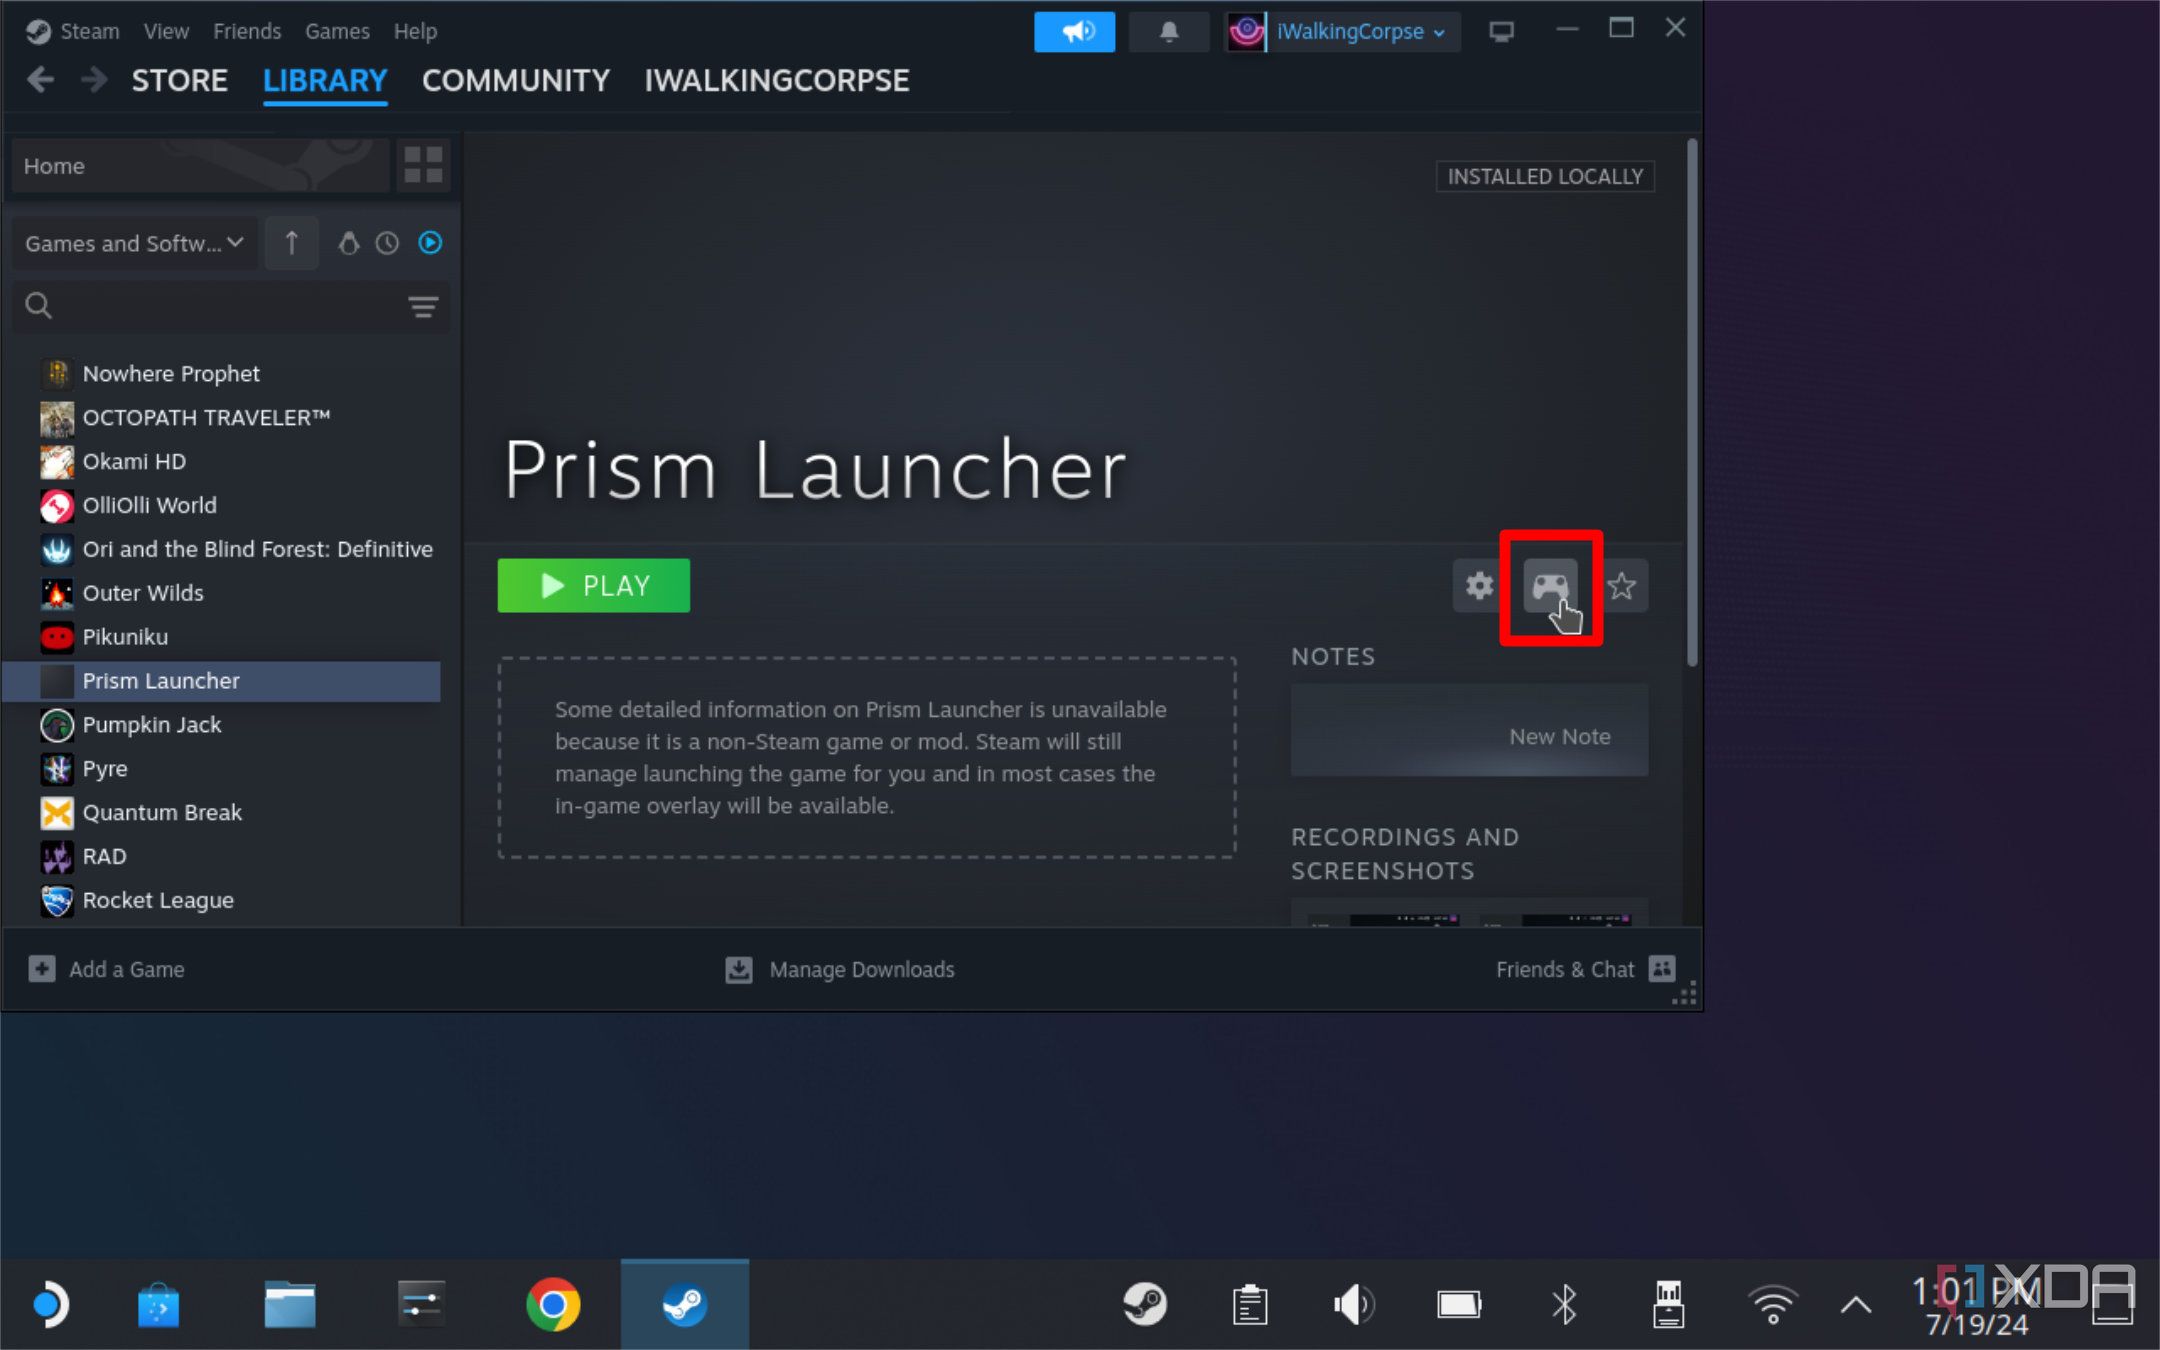Toggle the Linux penguin filter icon
This screenshot has width=2160, height=1350.
(x=348, y=243)
